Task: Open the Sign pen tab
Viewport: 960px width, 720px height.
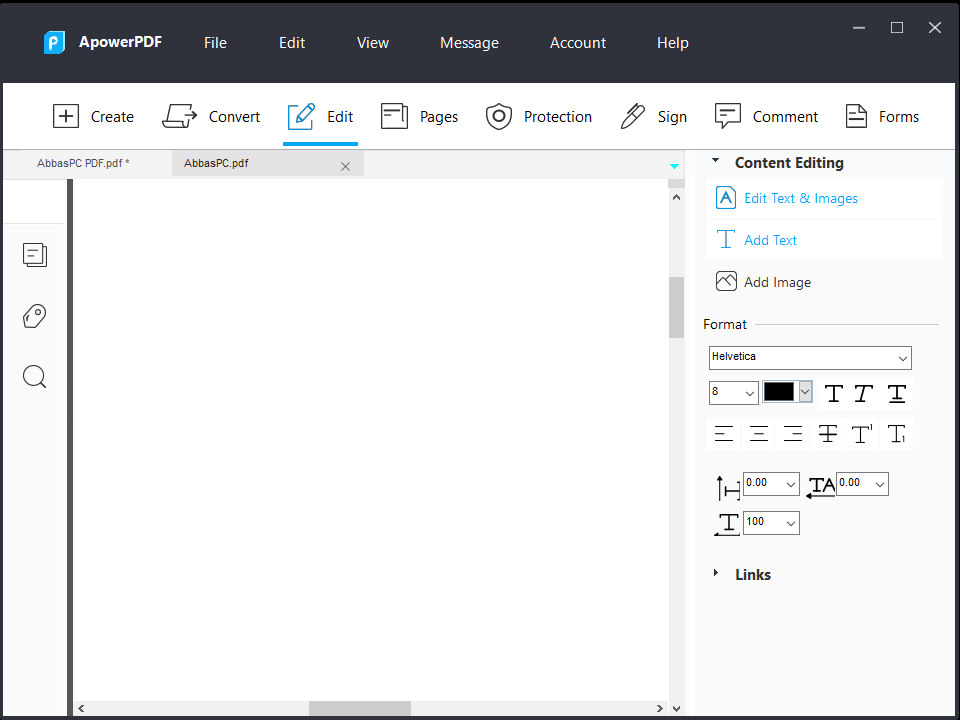Action: (653, 116)
